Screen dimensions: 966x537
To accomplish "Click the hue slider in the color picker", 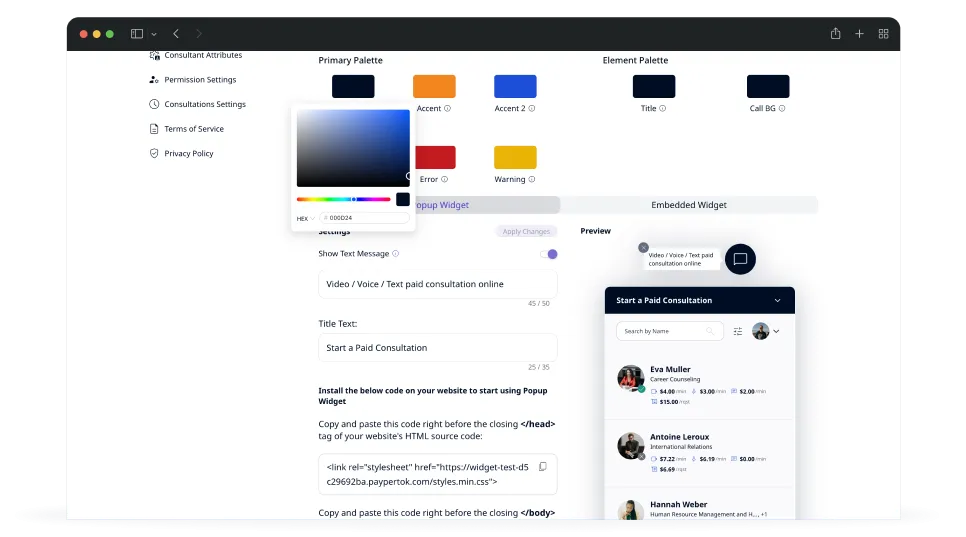I will (343, 200).
